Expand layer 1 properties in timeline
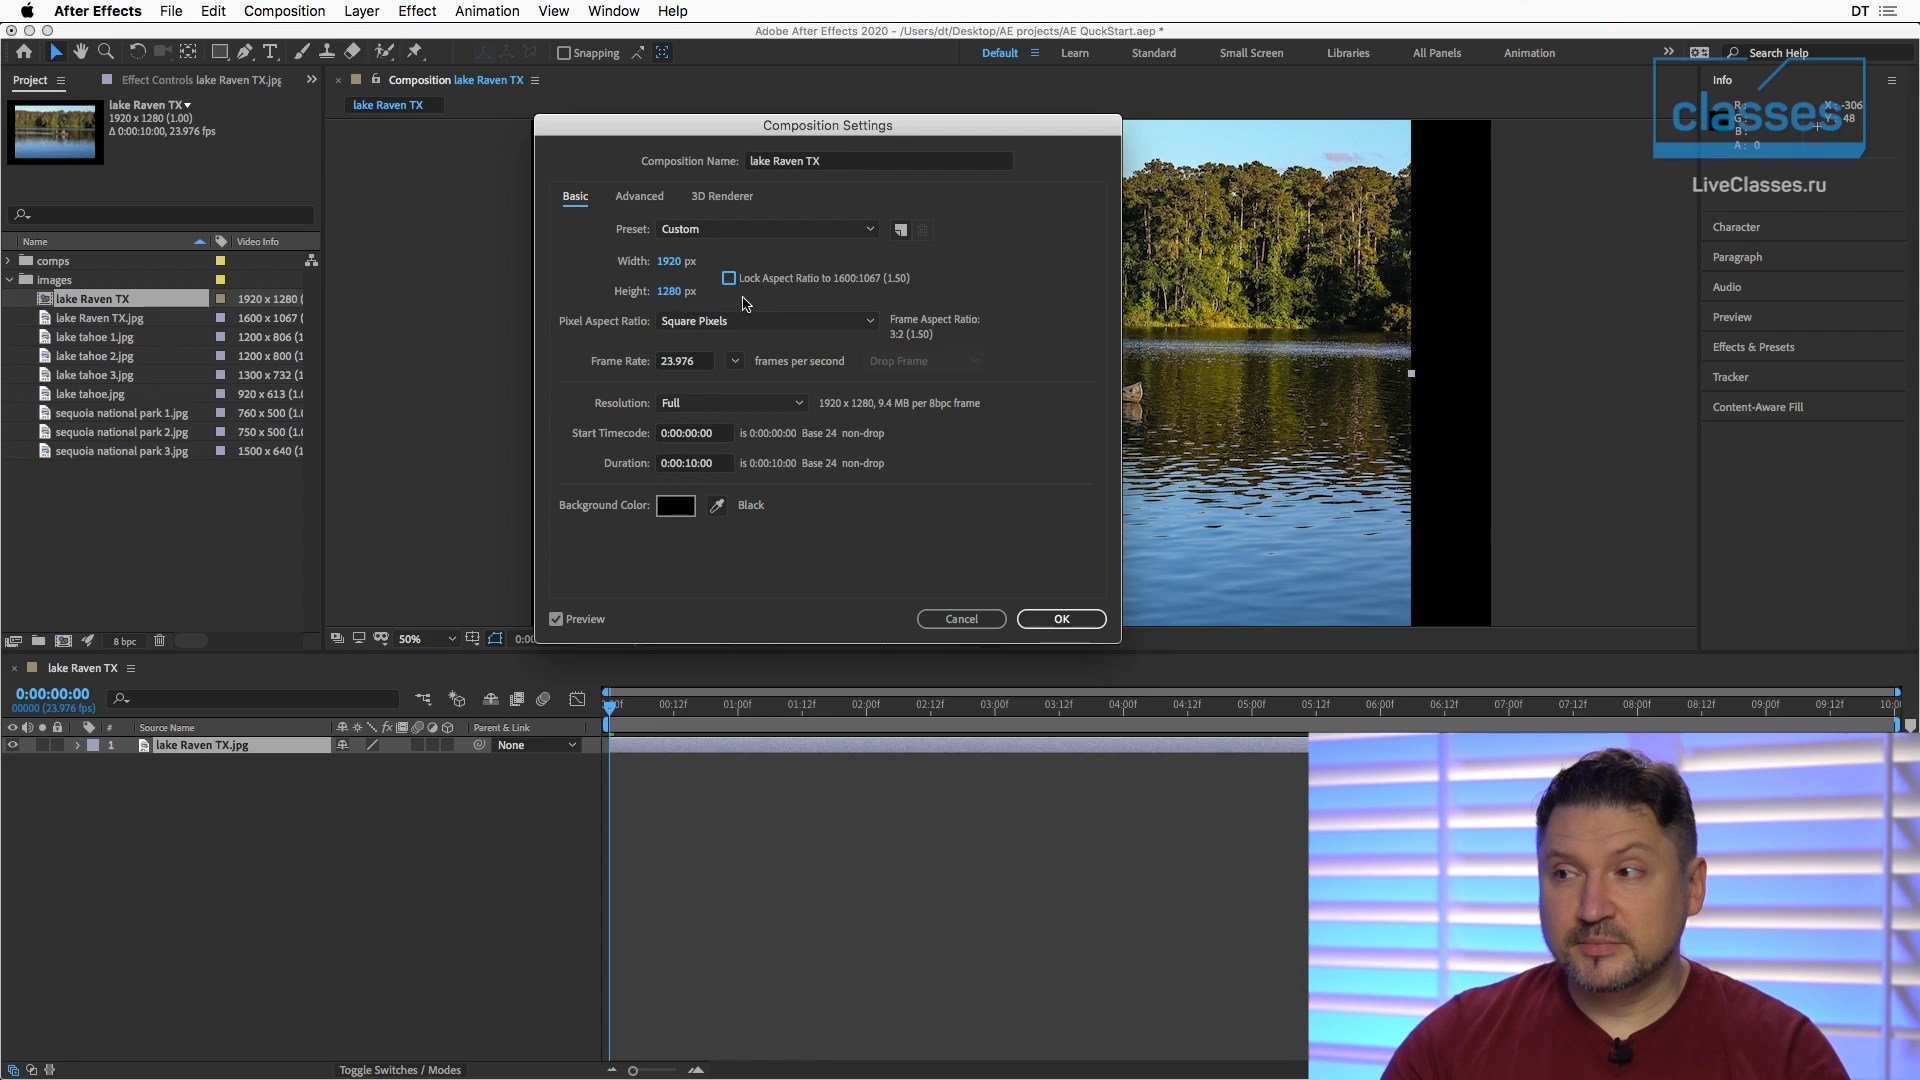 tap(77, 745)
